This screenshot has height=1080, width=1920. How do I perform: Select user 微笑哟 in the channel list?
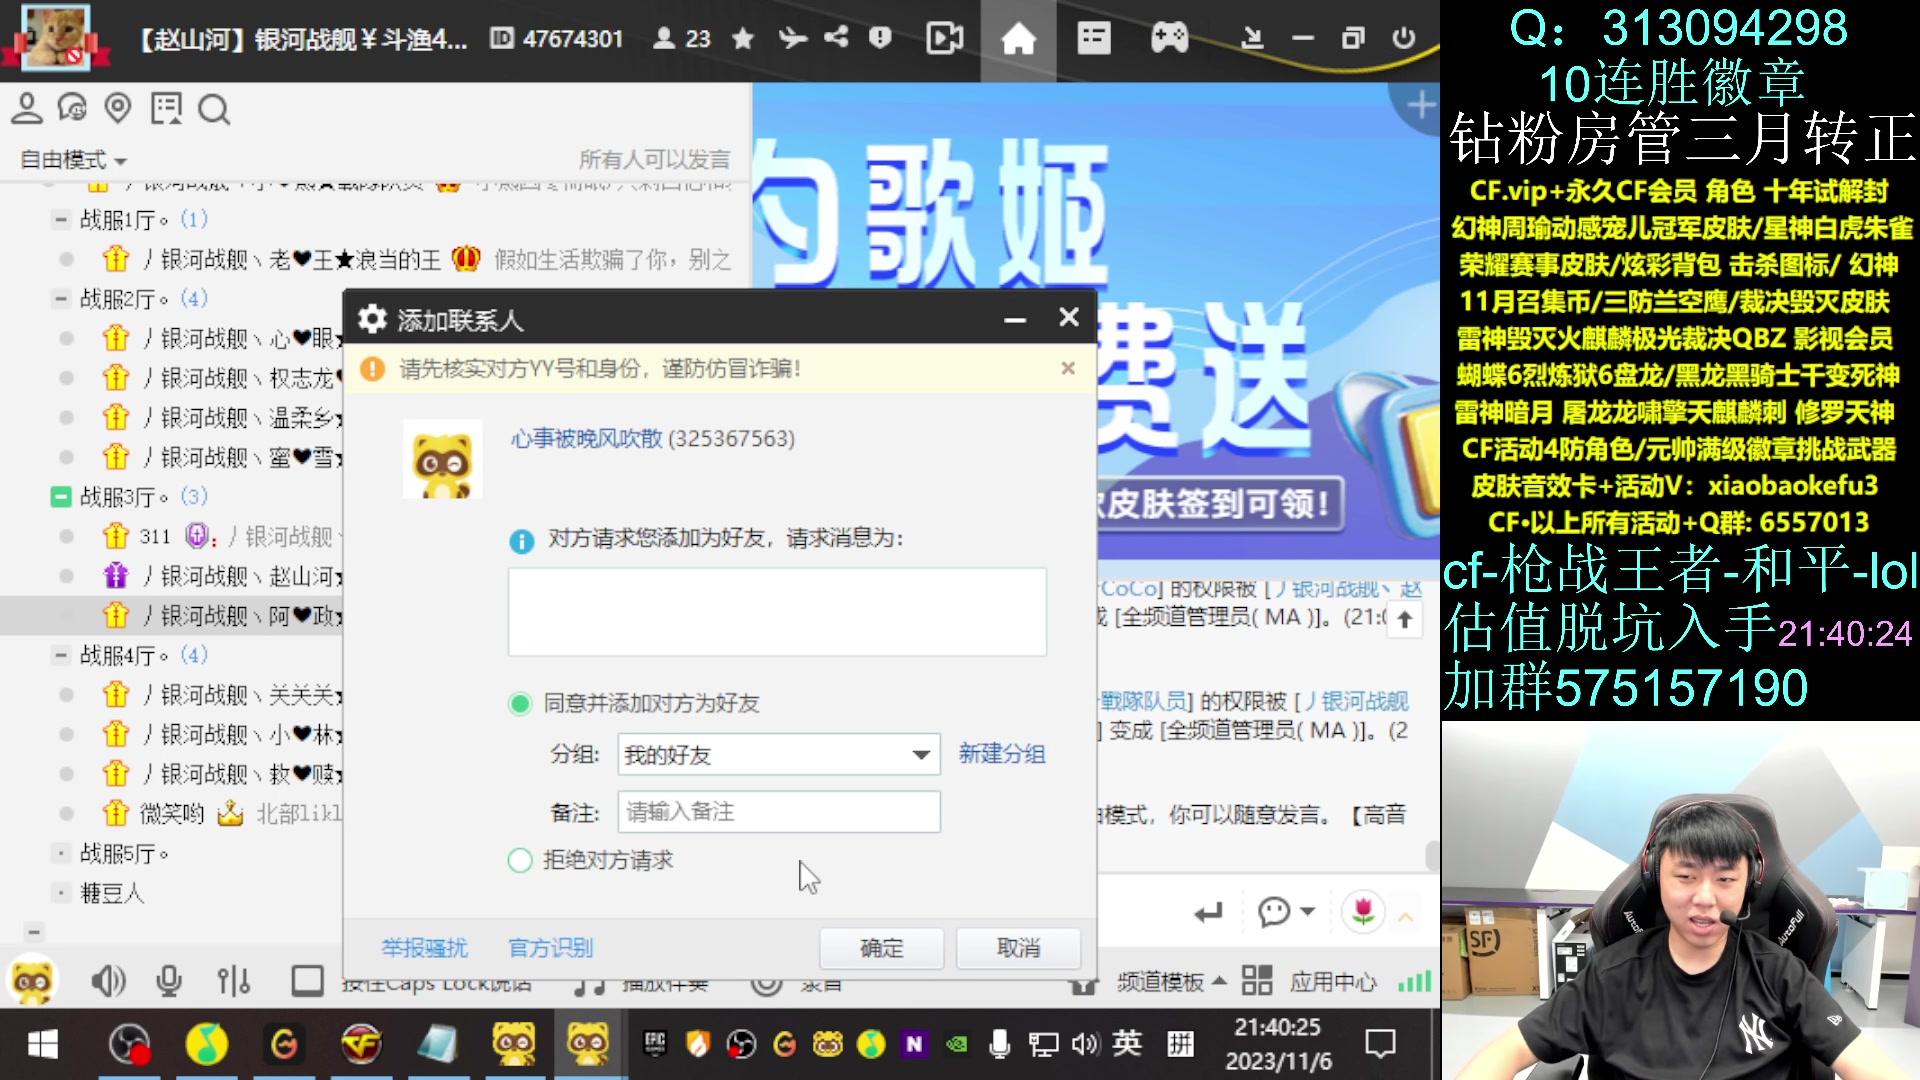pos(172,814)
